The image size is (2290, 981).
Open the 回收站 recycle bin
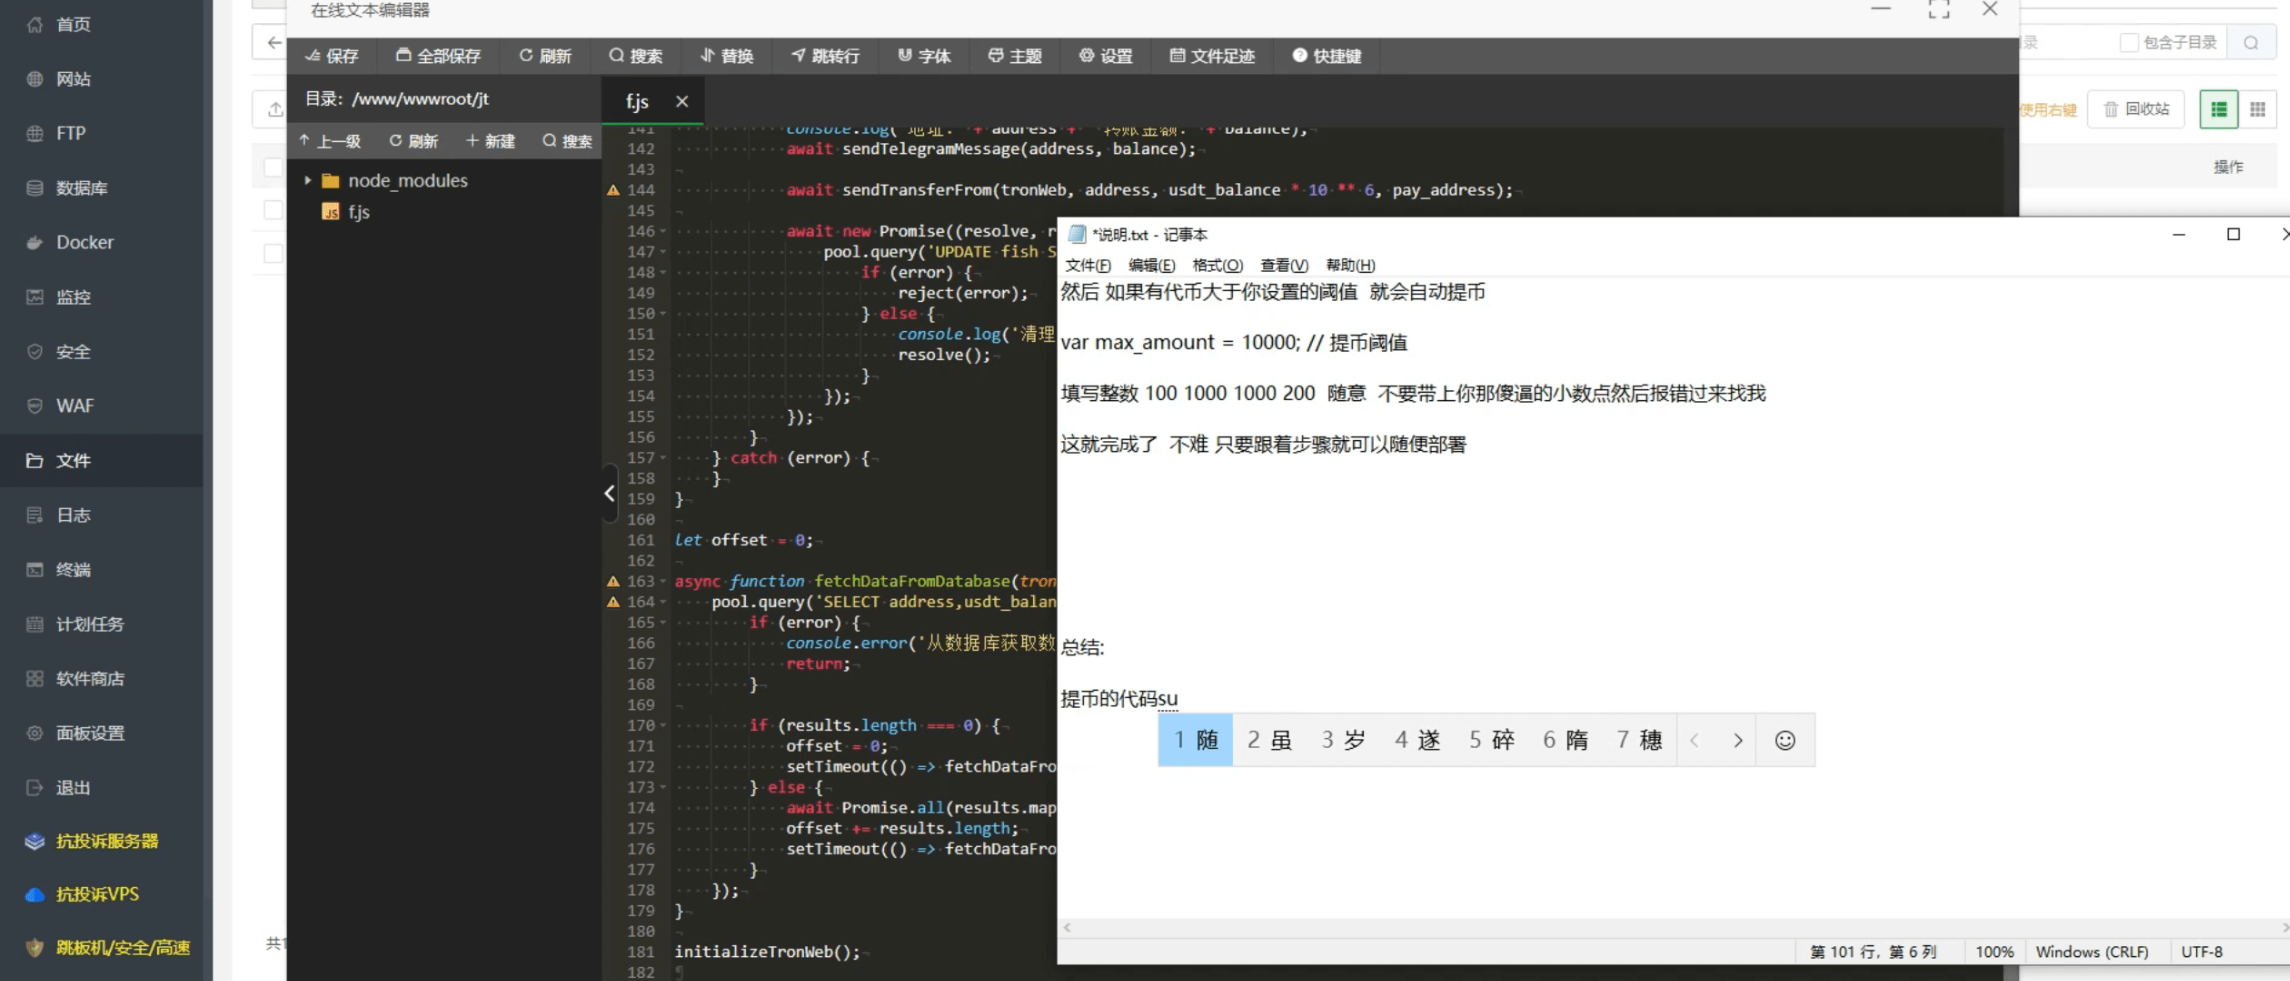[2136, 109]
